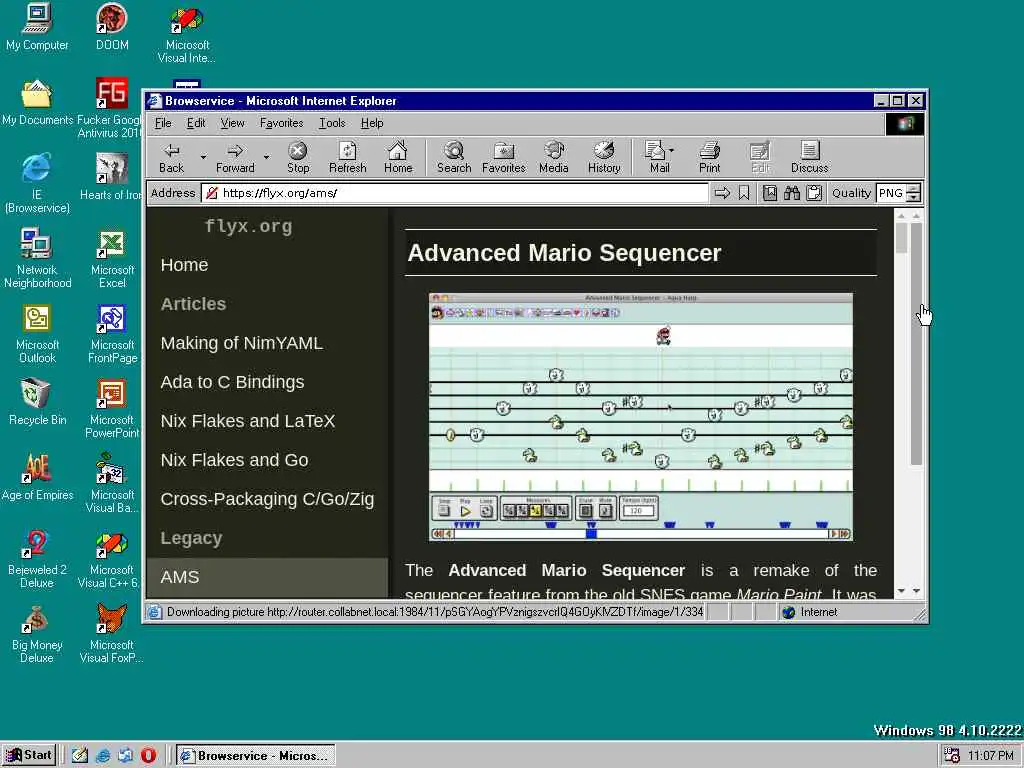The height and width of the screenshot is (768, 1024).
Task: Select the Bejeweled 2 Deluxe desktop icon
Action: [37, 559]
